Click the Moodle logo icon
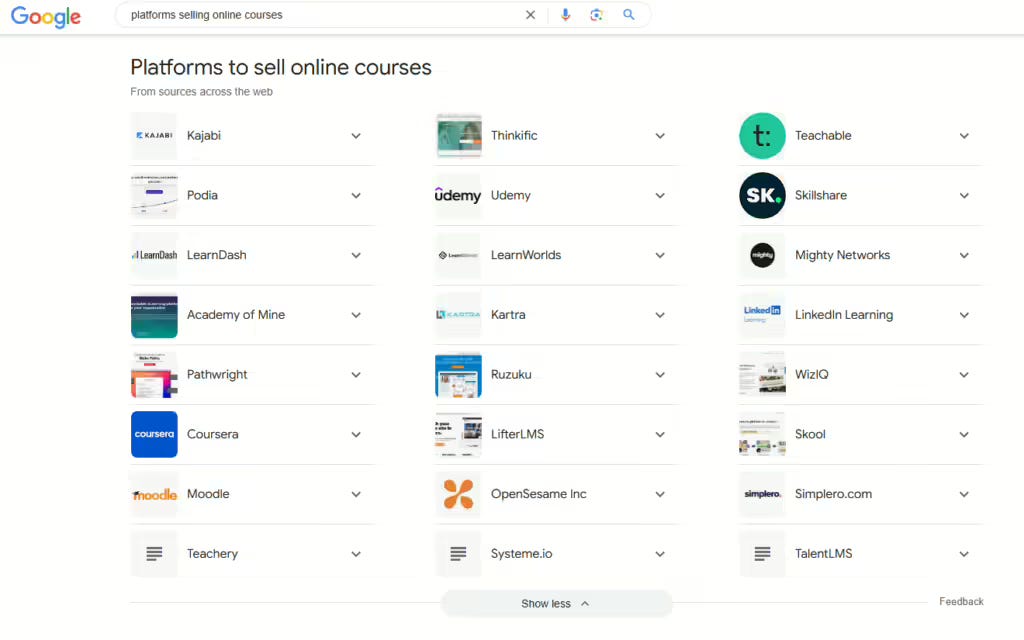This screenshot has width=1024, height=640. [x=154, y=494]
